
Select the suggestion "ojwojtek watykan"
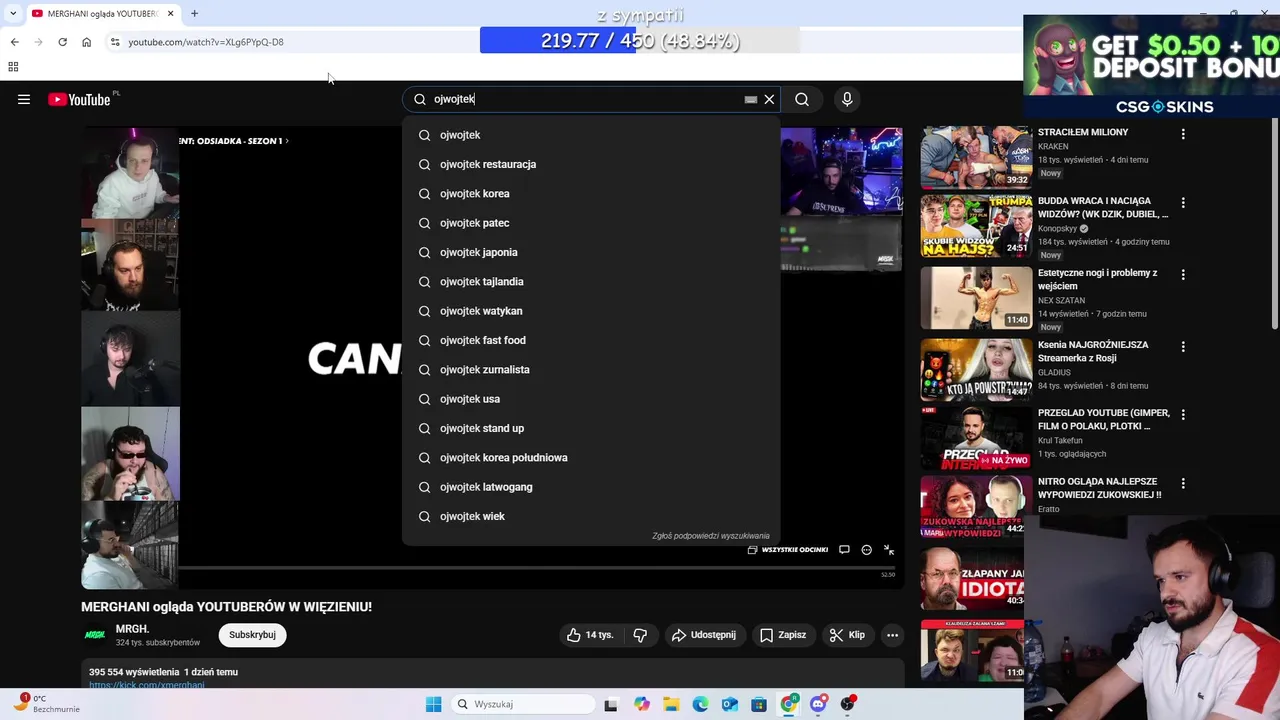(591, 311)
